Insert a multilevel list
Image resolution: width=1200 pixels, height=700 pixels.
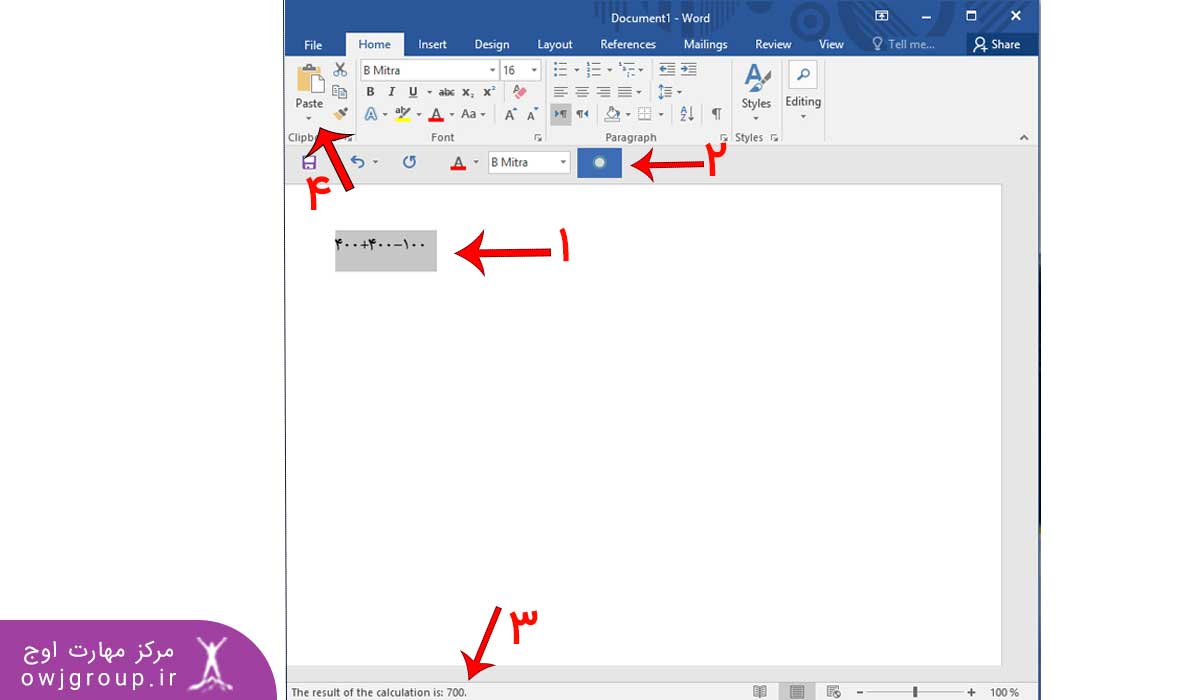tap(627, 70)
